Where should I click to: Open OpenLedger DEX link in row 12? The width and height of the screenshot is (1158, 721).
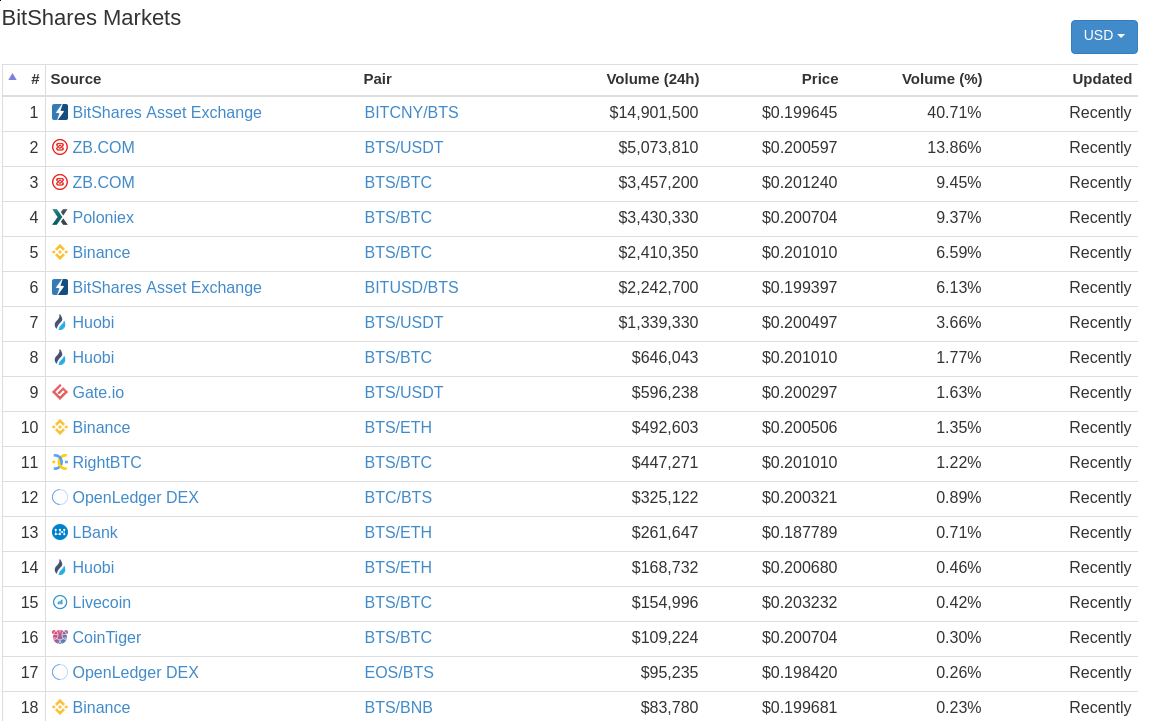(135, 497)
